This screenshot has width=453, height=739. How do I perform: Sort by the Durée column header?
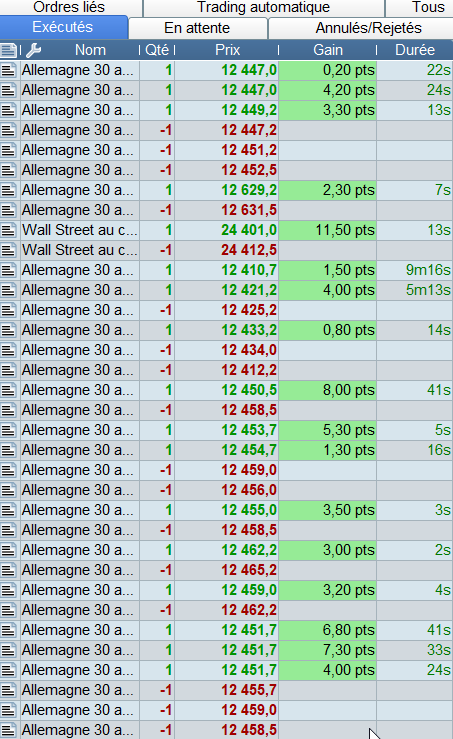(x=415, y=50)
